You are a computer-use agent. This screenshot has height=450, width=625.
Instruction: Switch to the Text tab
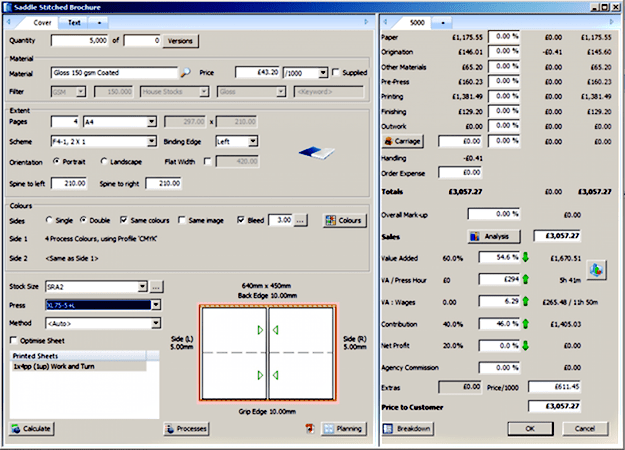click(75, 21)
